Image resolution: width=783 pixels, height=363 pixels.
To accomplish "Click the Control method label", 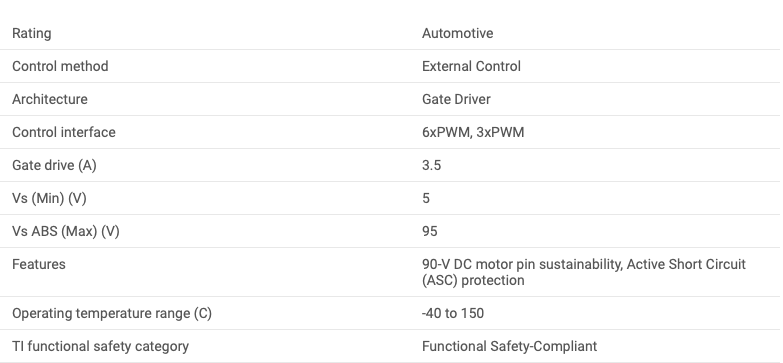I will tap(60, 66).
